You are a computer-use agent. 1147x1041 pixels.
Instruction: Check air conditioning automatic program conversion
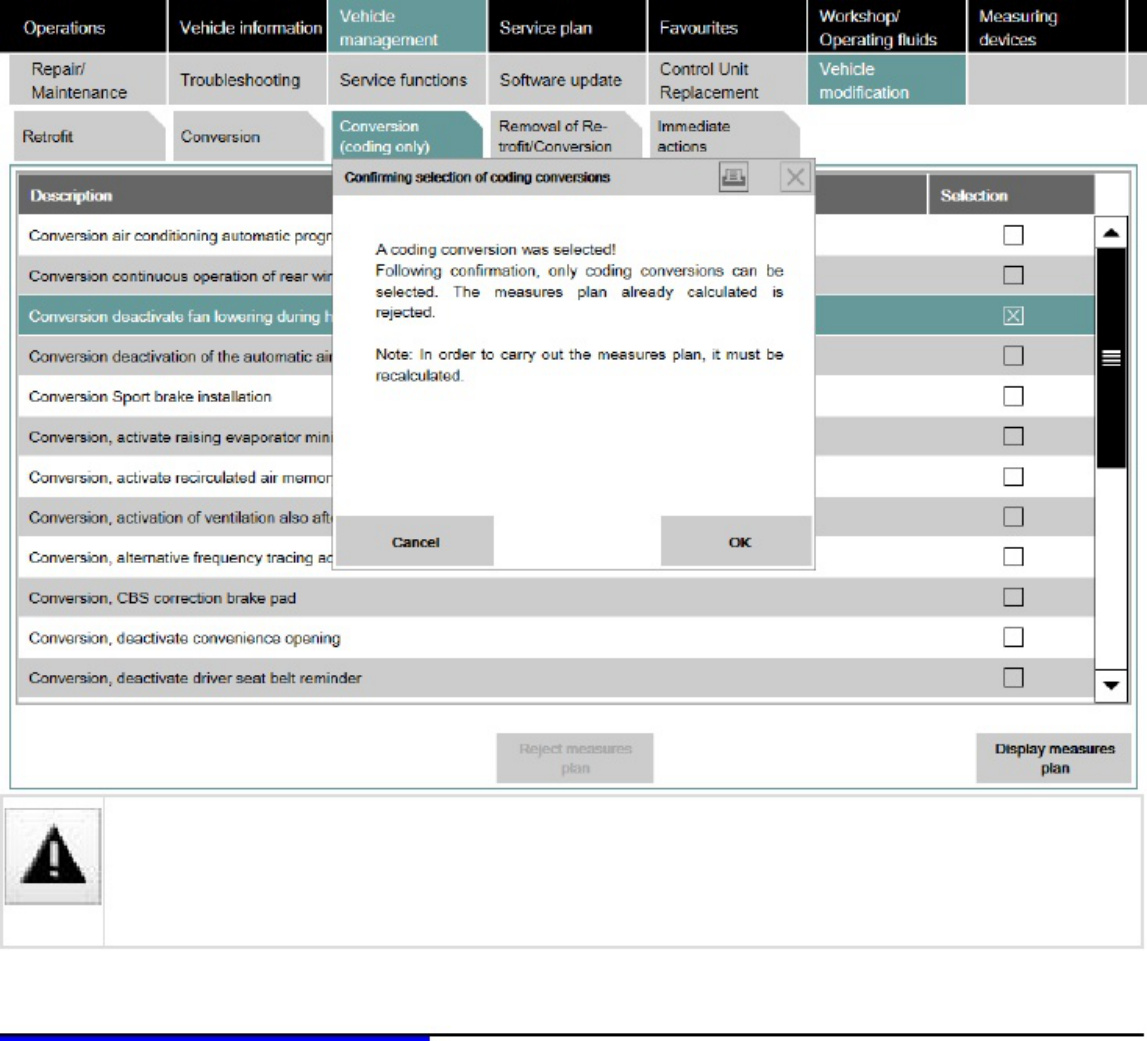coord(1013,236)
